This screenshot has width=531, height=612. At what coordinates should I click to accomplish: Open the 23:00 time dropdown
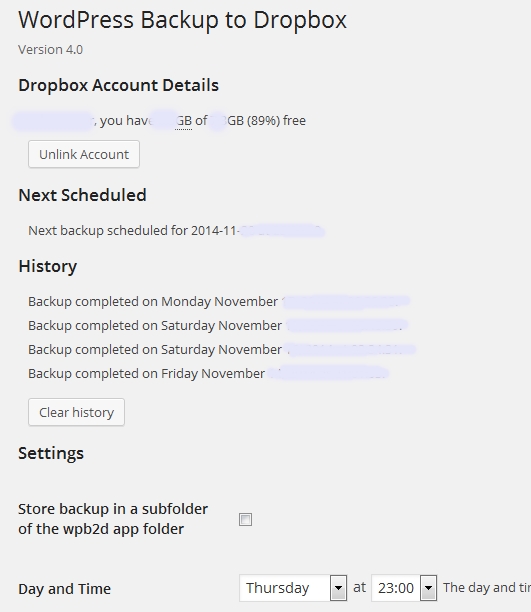coord(404,588)
